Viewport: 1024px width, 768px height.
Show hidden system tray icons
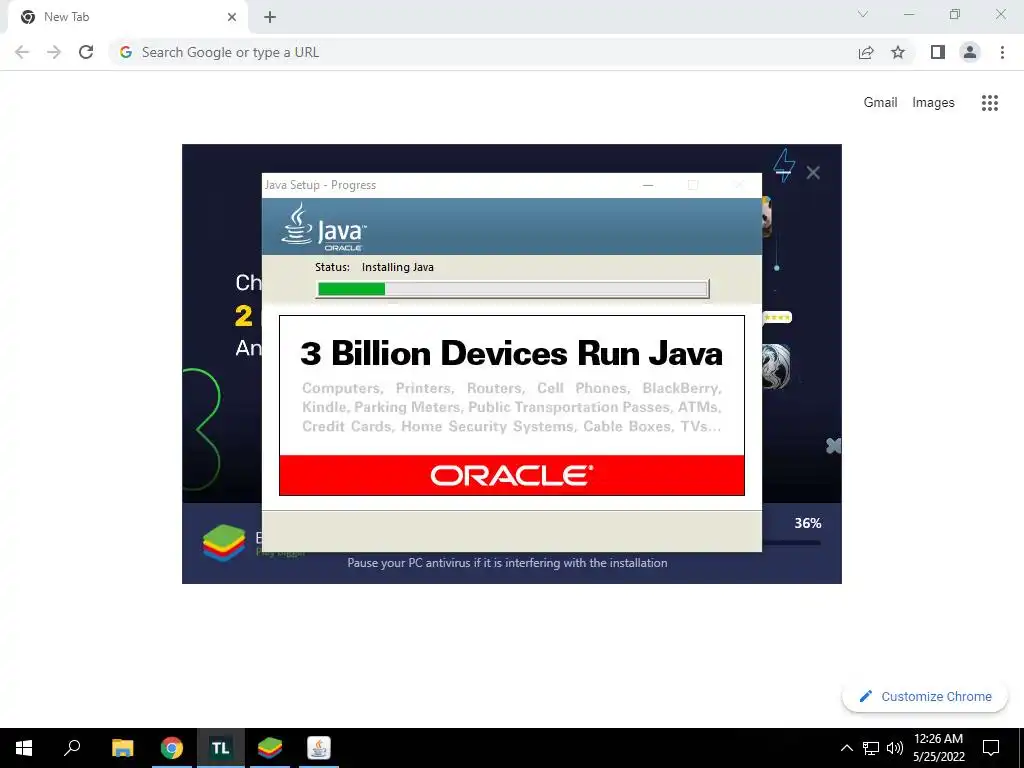[846, 748]
